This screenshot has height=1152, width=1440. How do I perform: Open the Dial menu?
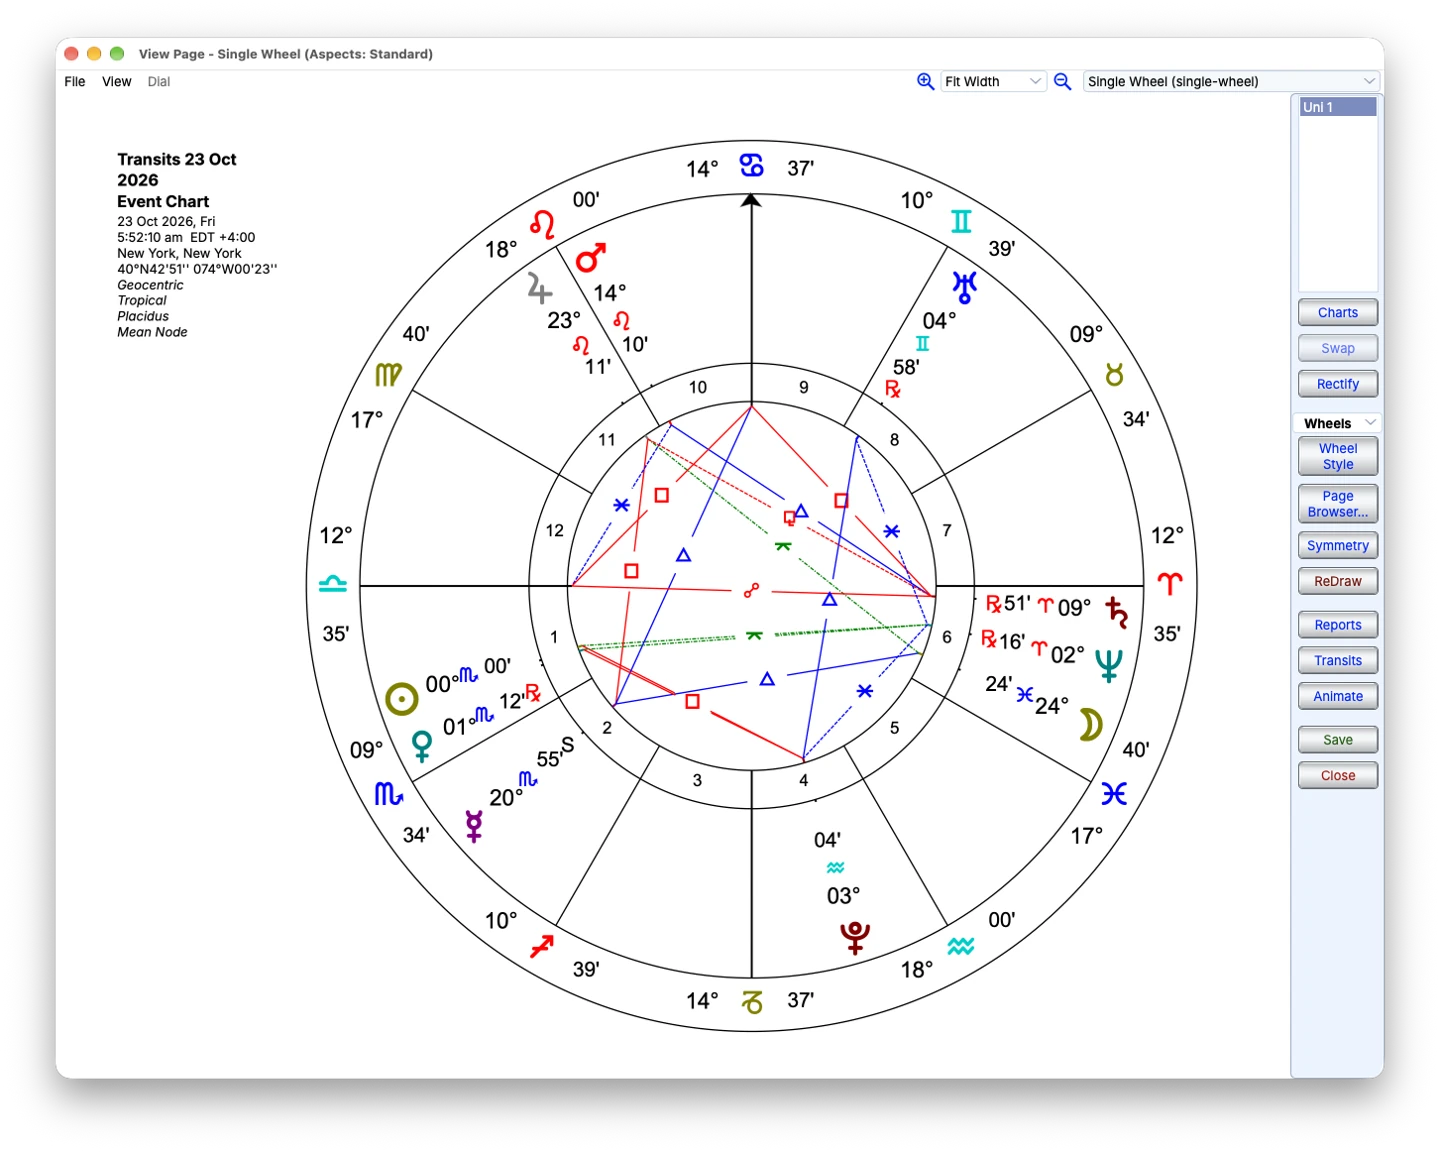tap(159, 82)
